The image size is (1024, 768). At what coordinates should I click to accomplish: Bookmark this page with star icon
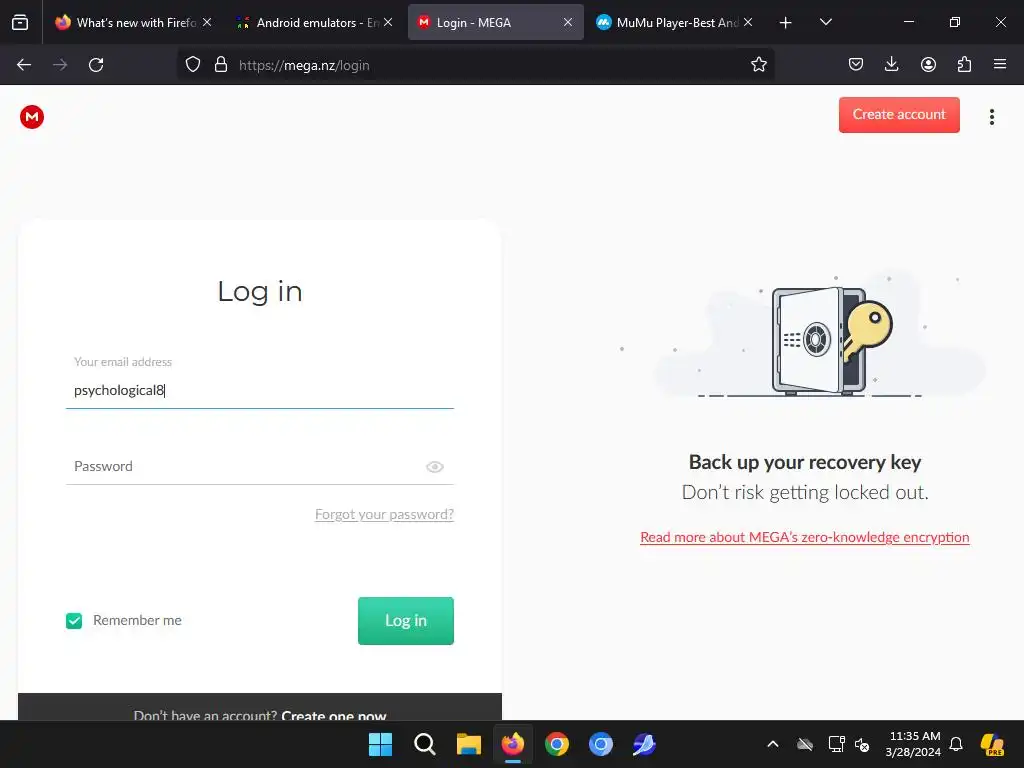pos(758,65)
